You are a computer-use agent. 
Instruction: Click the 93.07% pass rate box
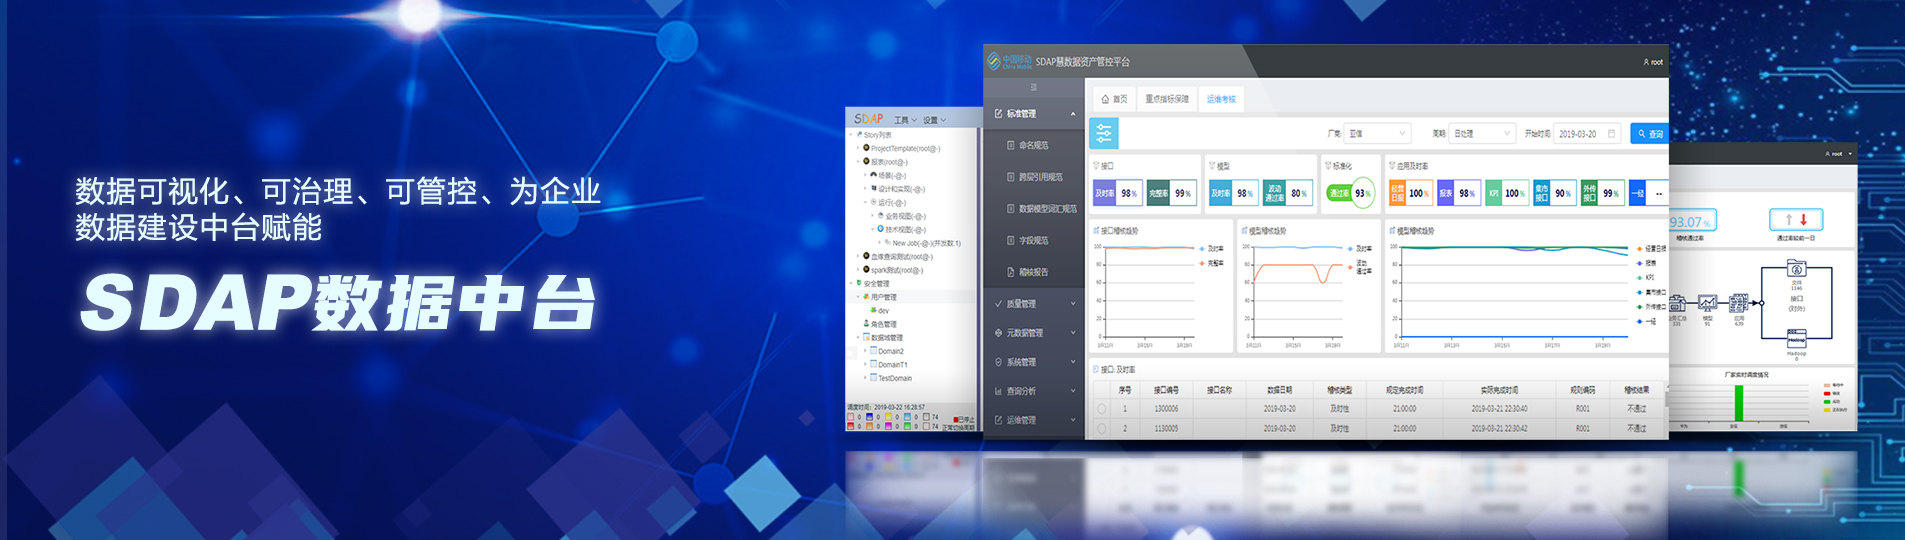(1691, 221)
